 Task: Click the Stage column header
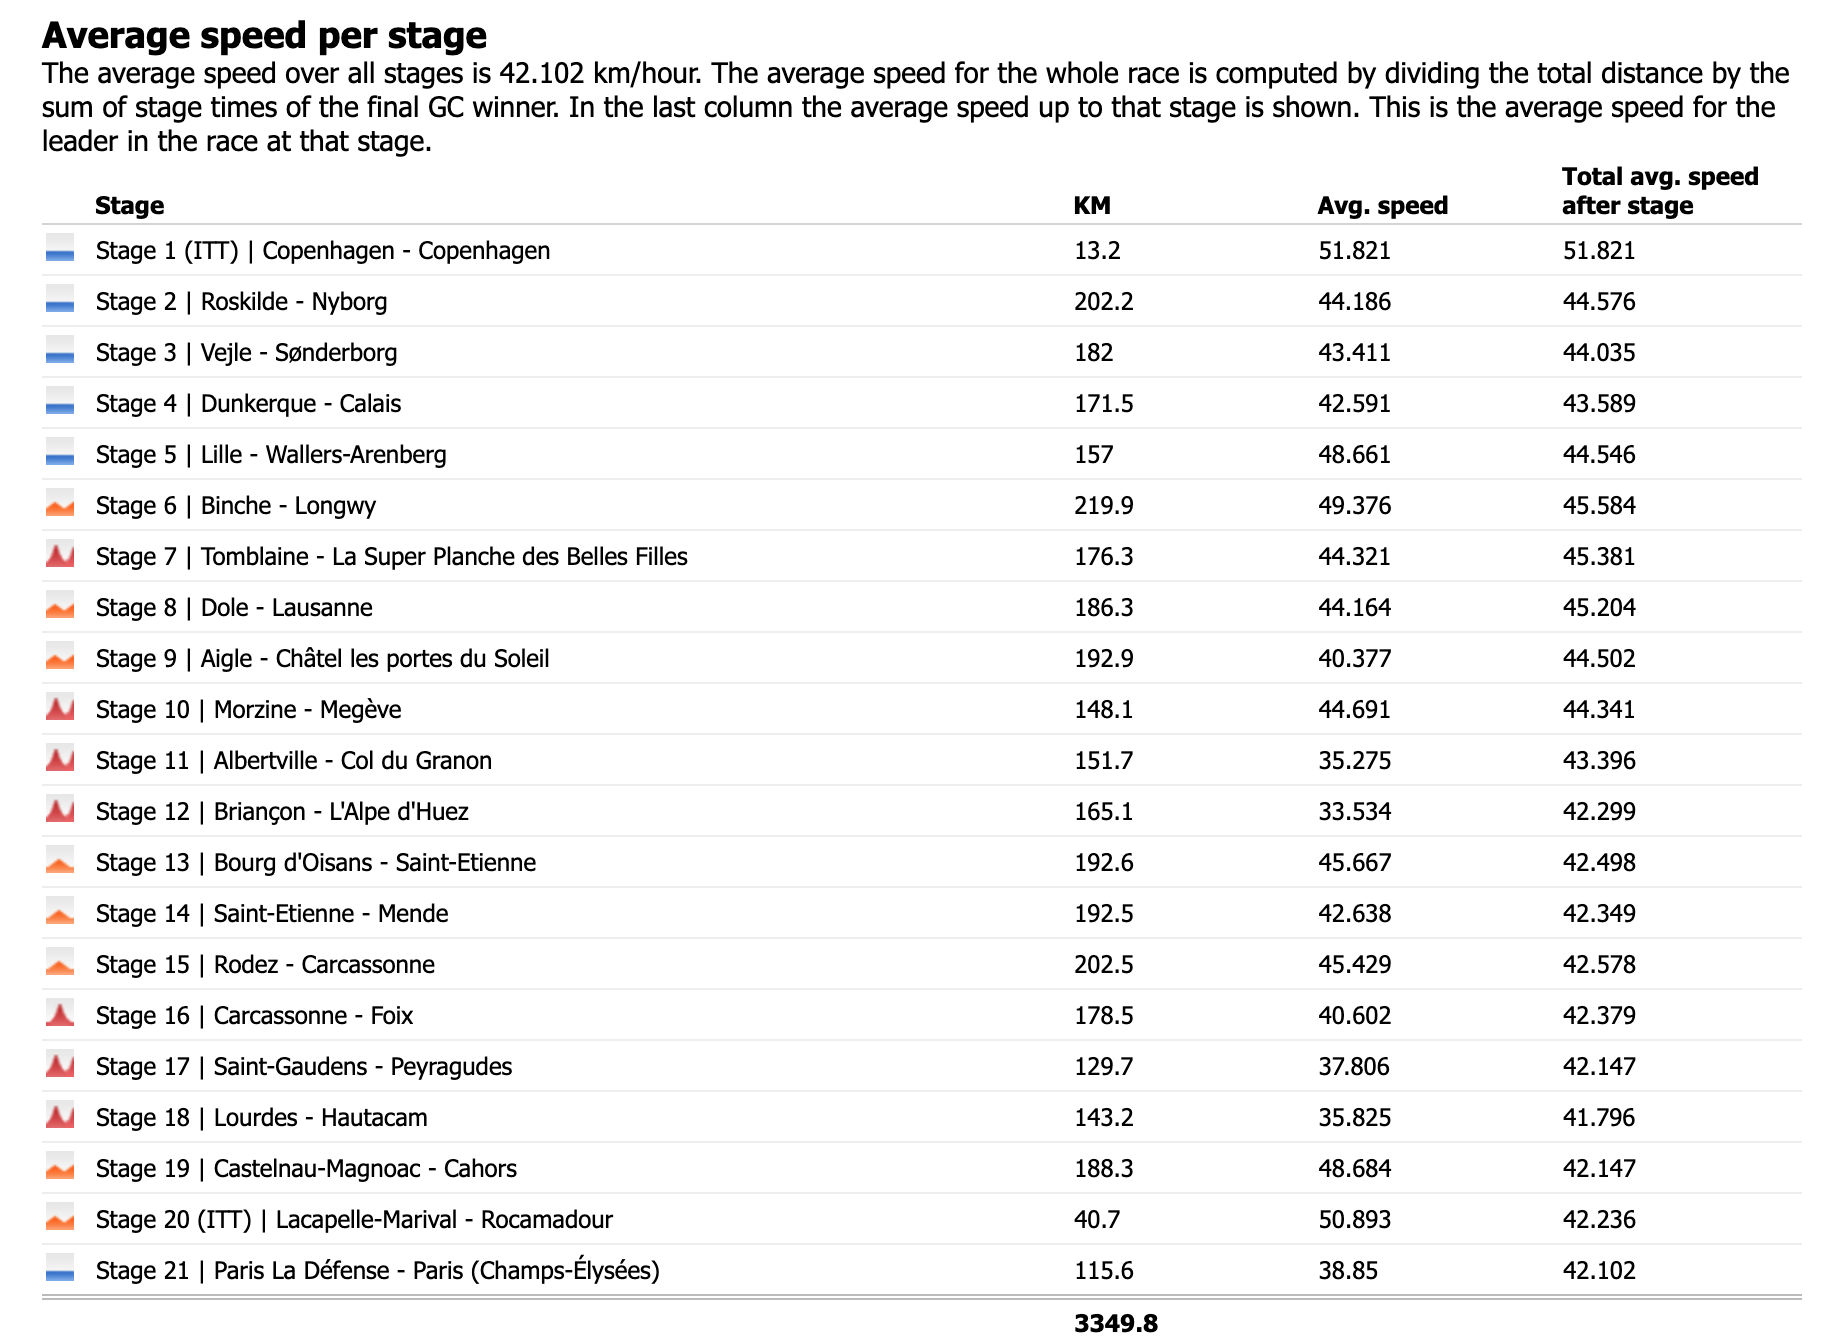tap(129, 206)
